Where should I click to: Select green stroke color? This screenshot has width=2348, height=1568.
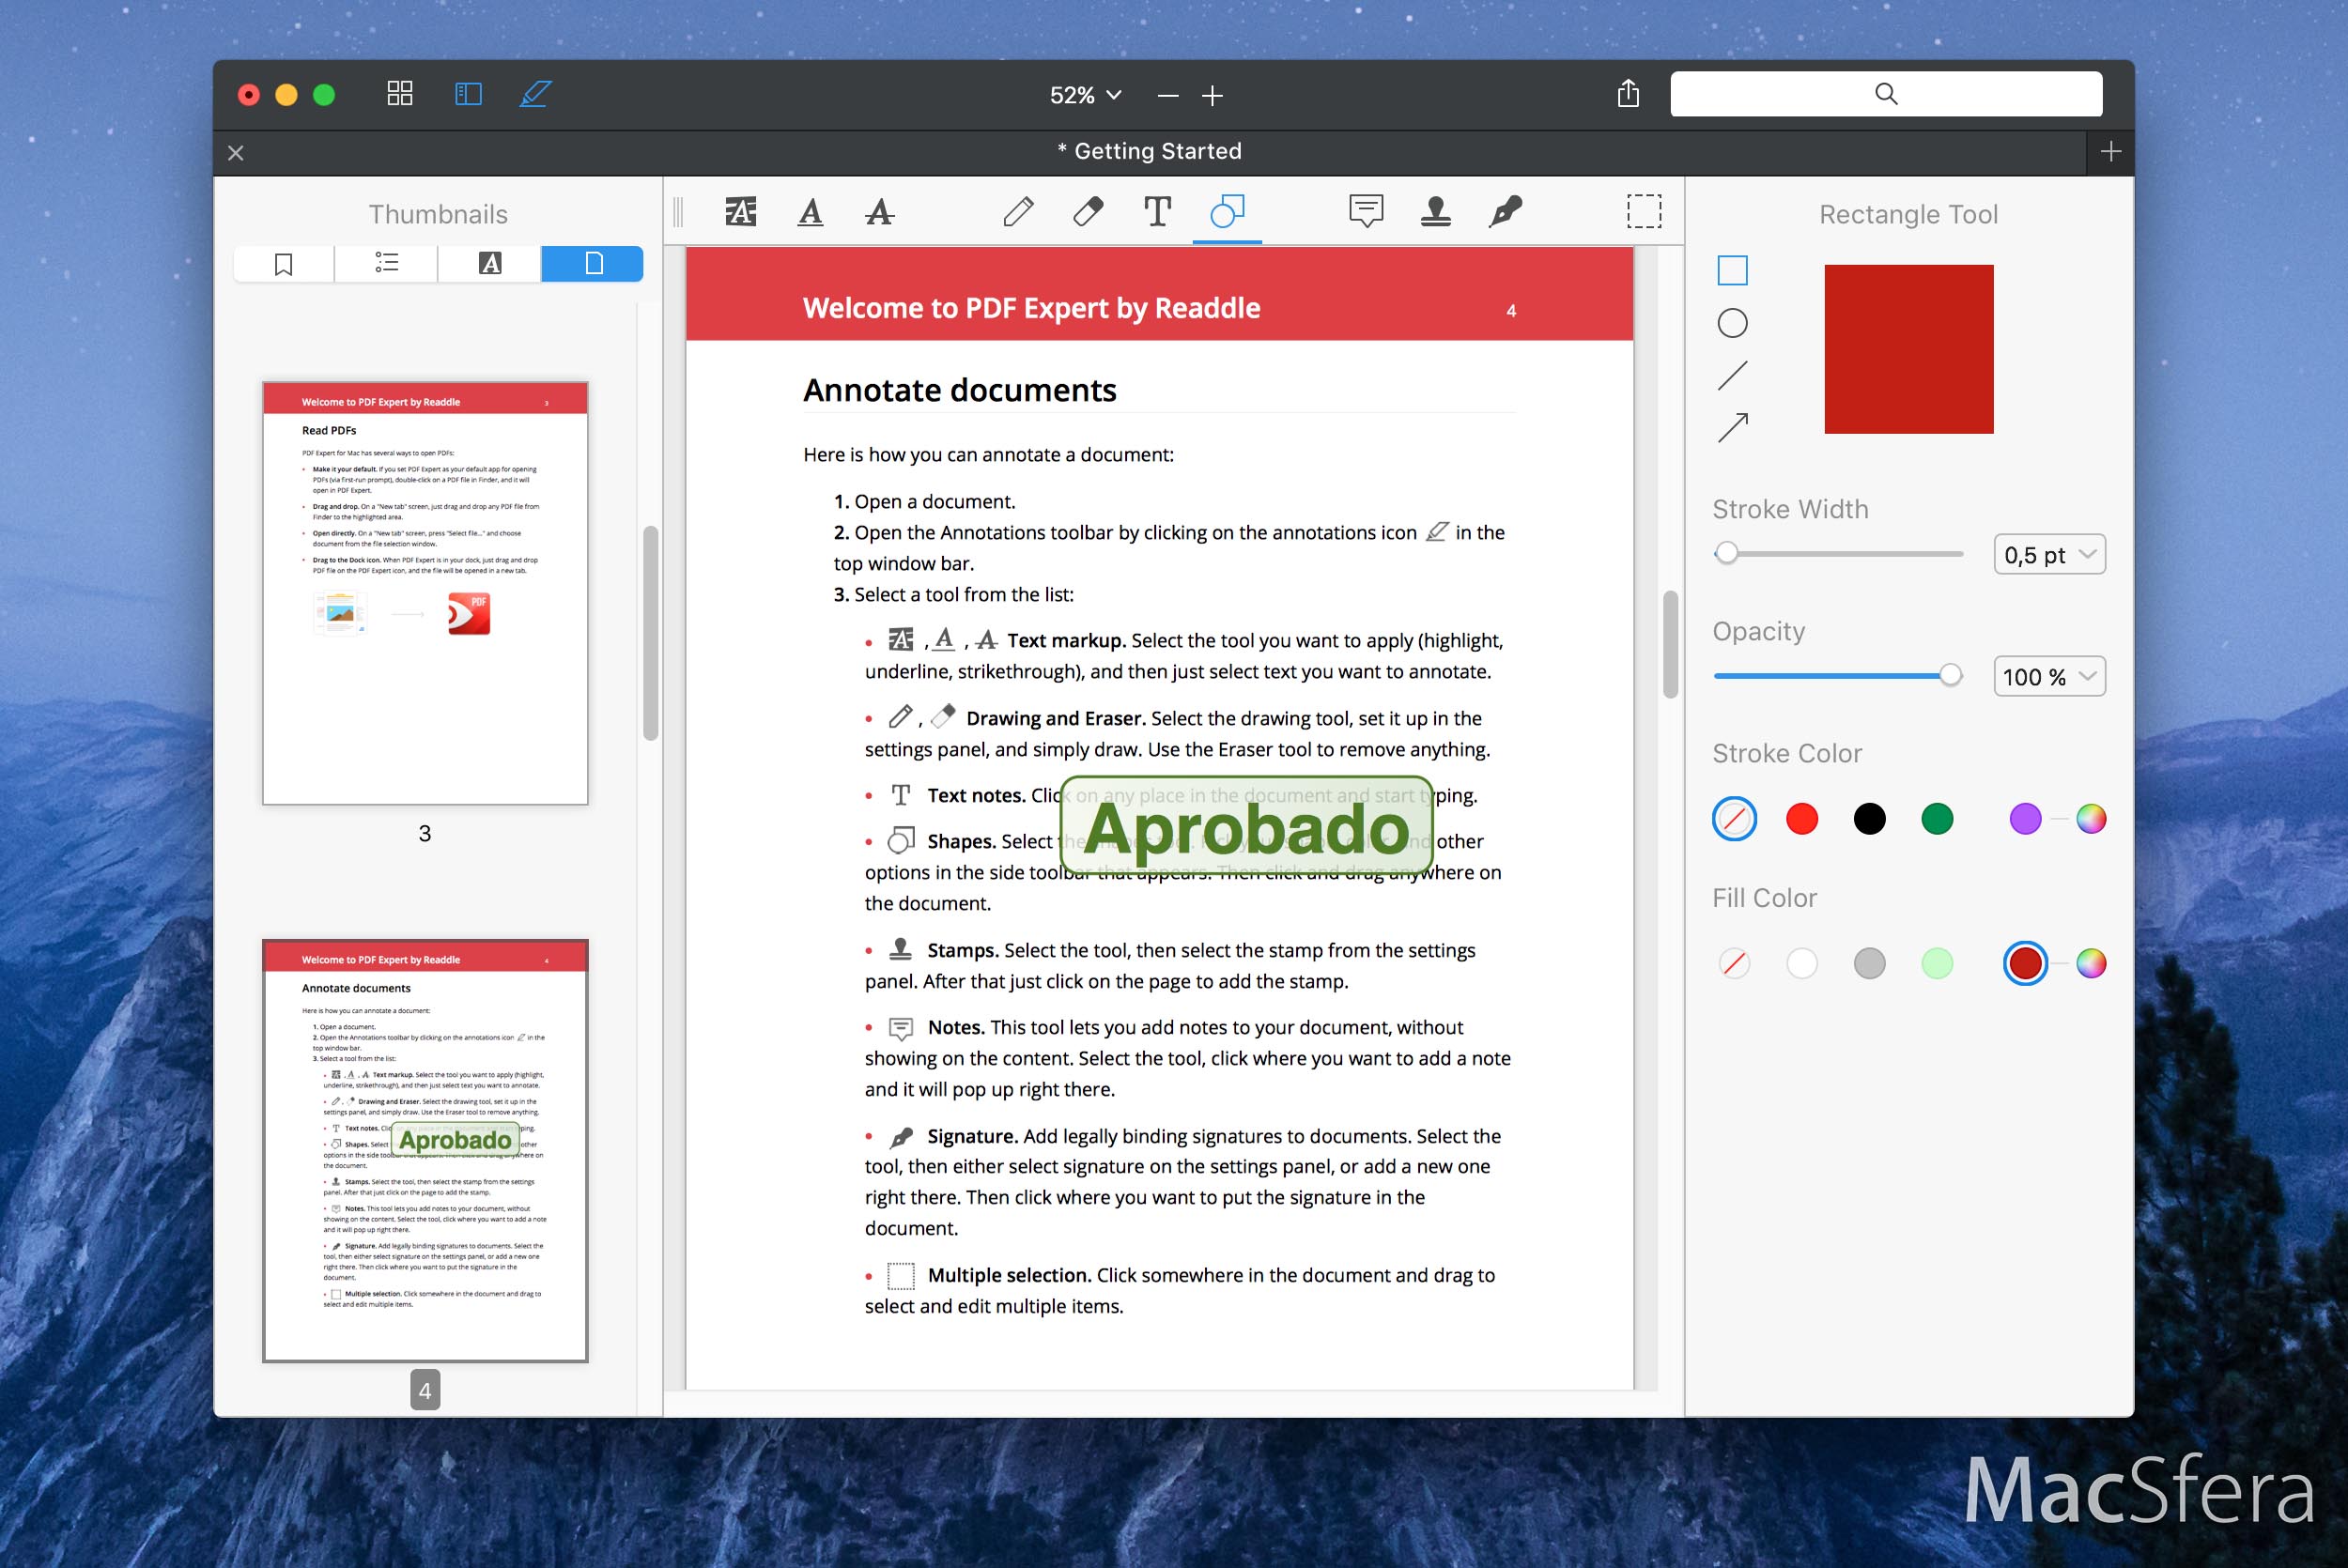pyautogui.click(x=1937, y=819)
